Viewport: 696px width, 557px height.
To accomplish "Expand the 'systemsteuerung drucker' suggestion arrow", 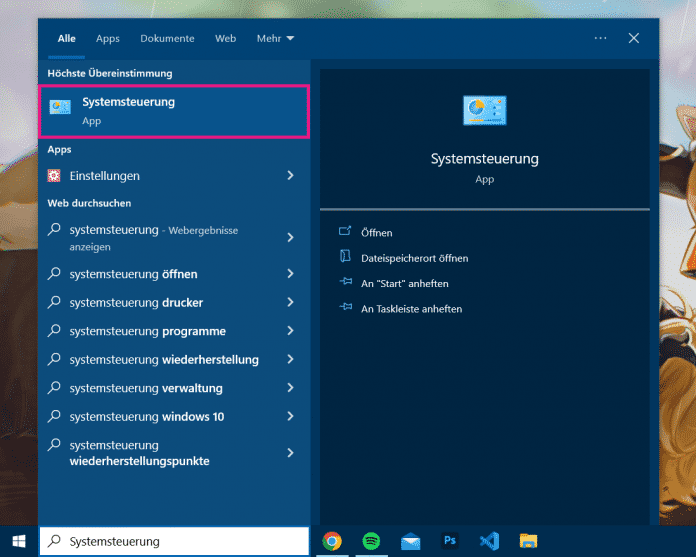I will (290, 302).
